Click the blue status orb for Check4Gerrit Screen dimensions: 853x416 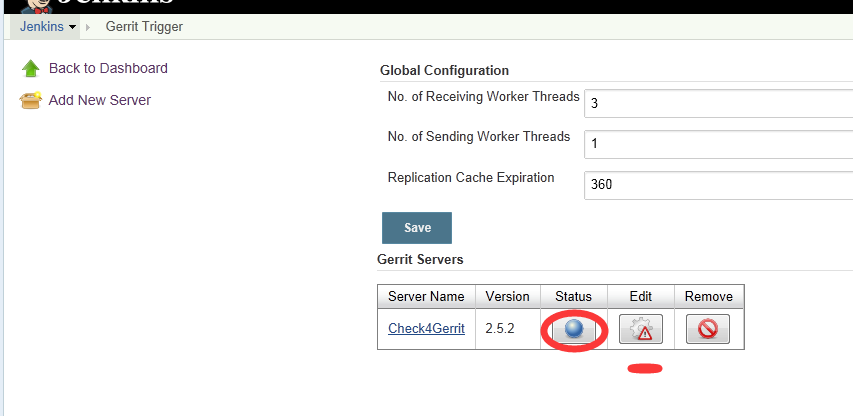[574, 329]
